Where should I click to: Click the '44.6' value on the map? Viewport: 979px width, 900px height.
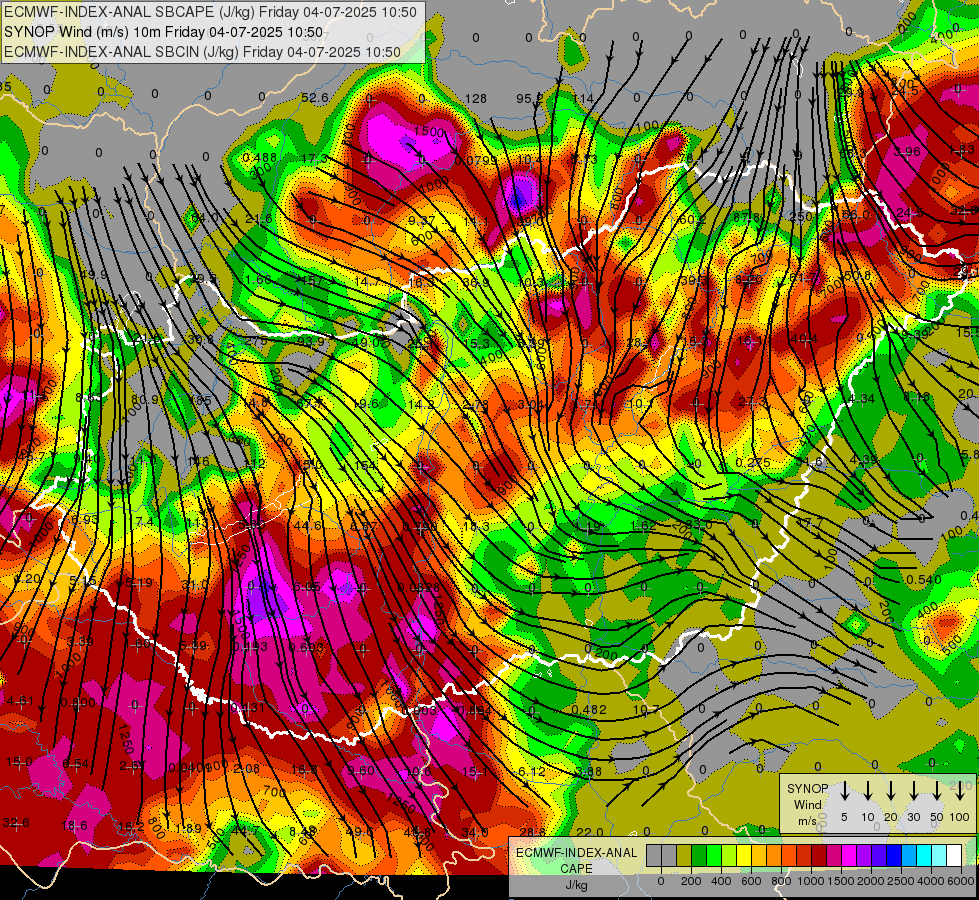308,526
